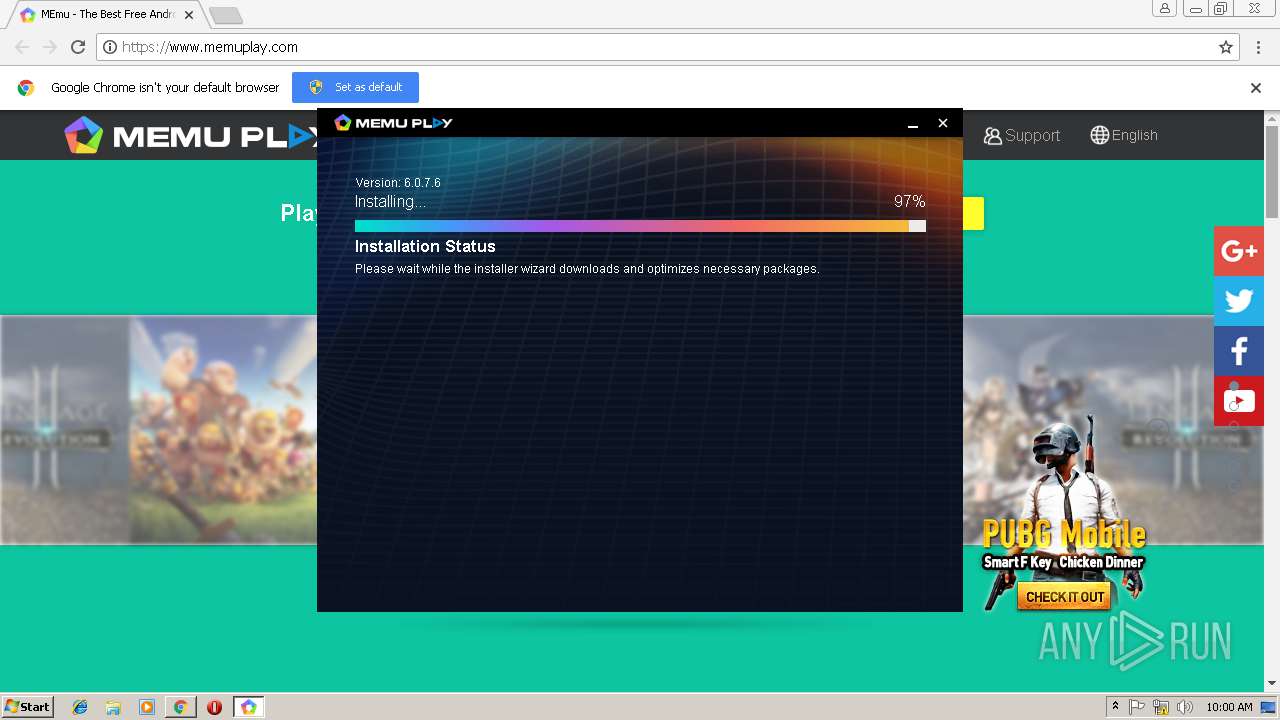The image size is (1280, 720).
Task: Click the Facebook share icon
Action: click(1239, 351)
